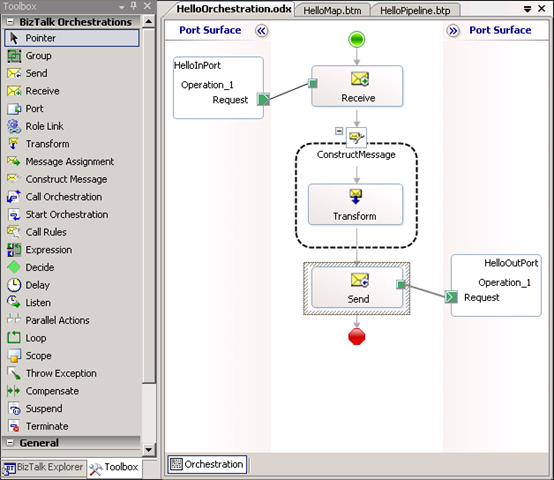This screenshot has width=554, height=480.
Task: Switch to the HelloMap.btm tab
Action: pyautogui.click(x=332, y=11)
